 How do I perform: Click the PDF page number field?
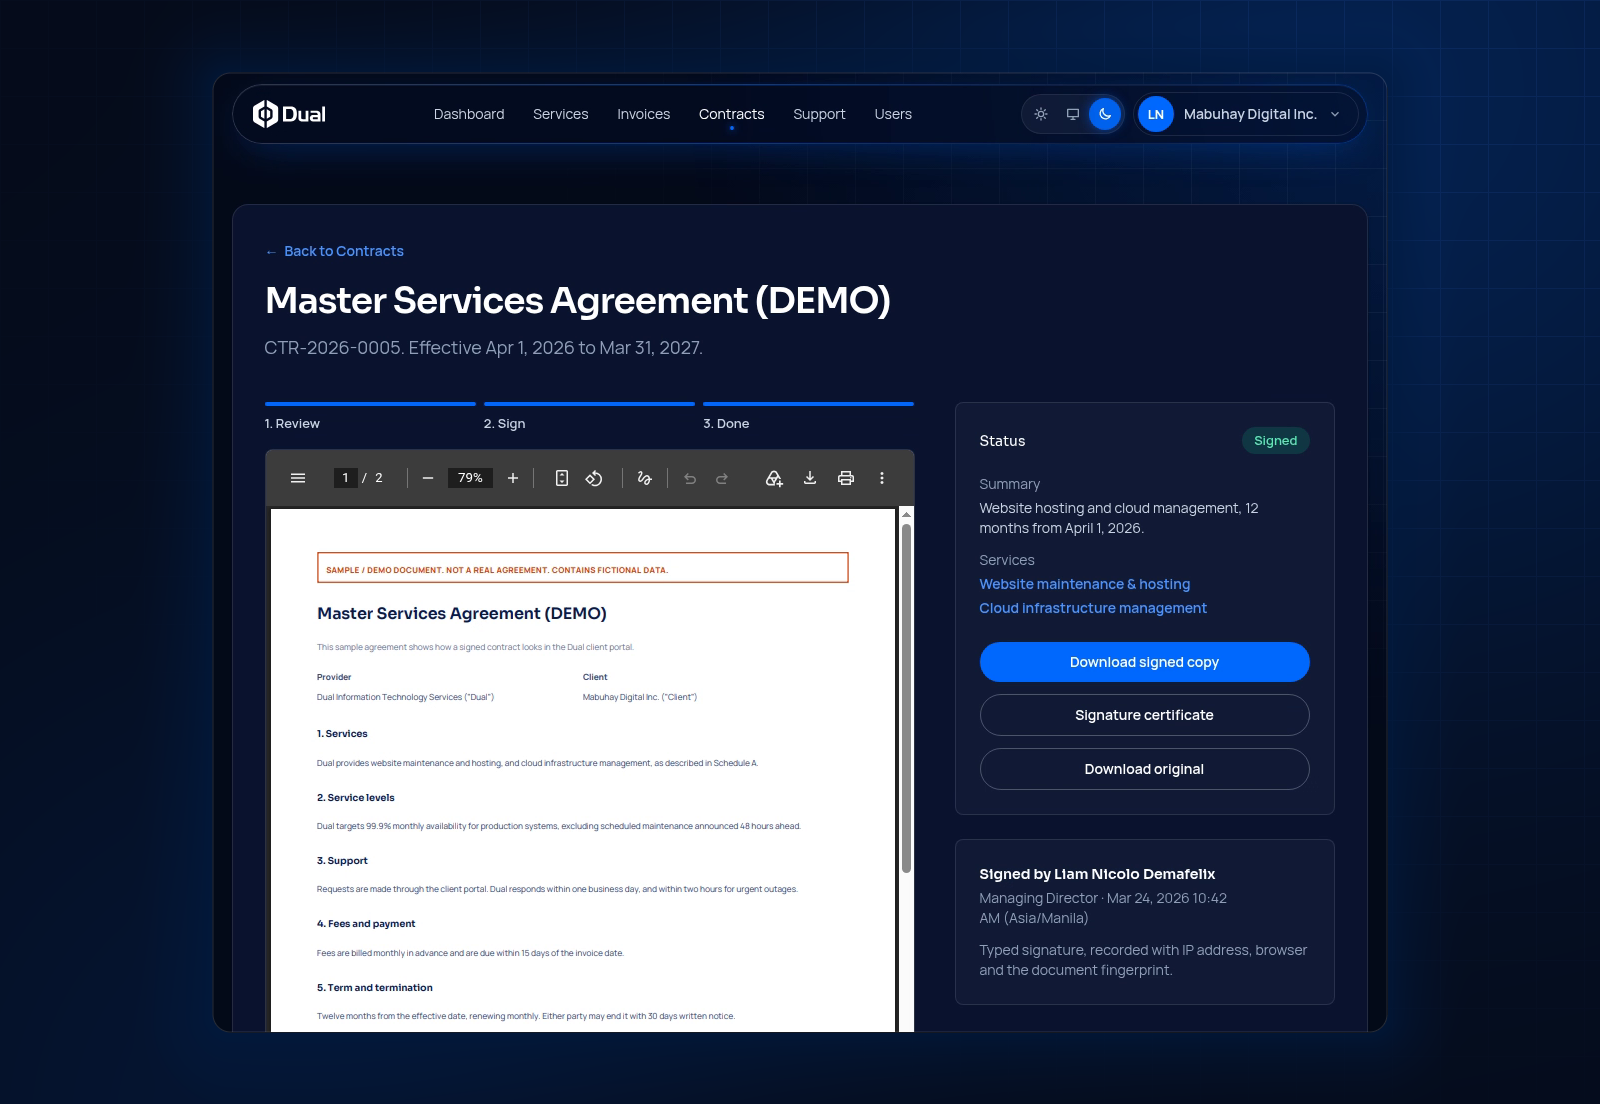tap(346, 478)
